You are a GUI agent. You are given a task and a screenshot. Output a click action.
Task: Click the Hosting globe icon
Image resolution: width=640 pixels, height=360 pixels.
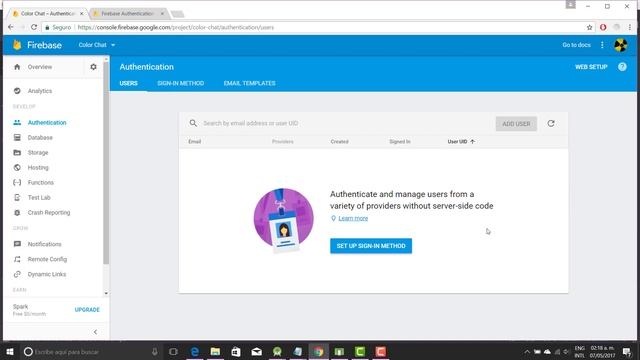[x=17, y=168]
